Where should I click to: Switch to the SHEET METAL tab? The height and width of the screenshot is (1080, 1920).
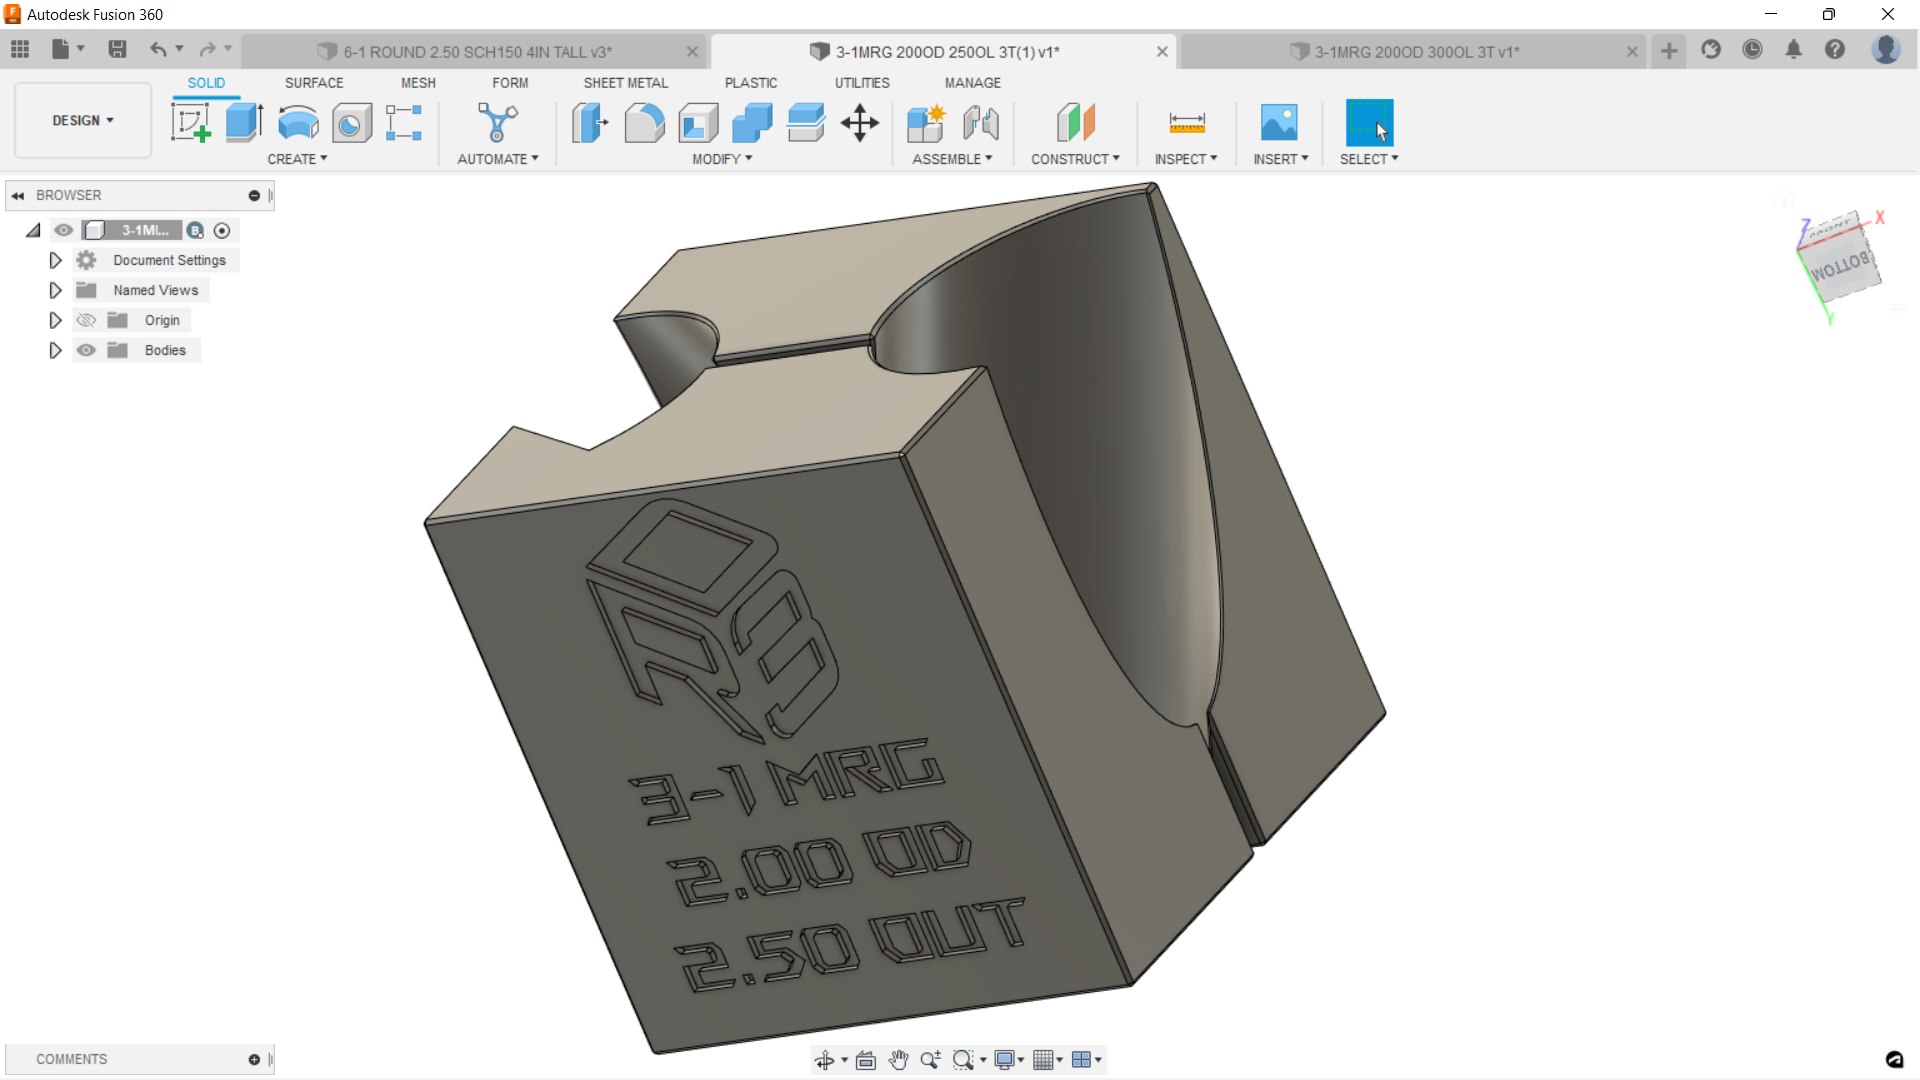tap(625, 83)
